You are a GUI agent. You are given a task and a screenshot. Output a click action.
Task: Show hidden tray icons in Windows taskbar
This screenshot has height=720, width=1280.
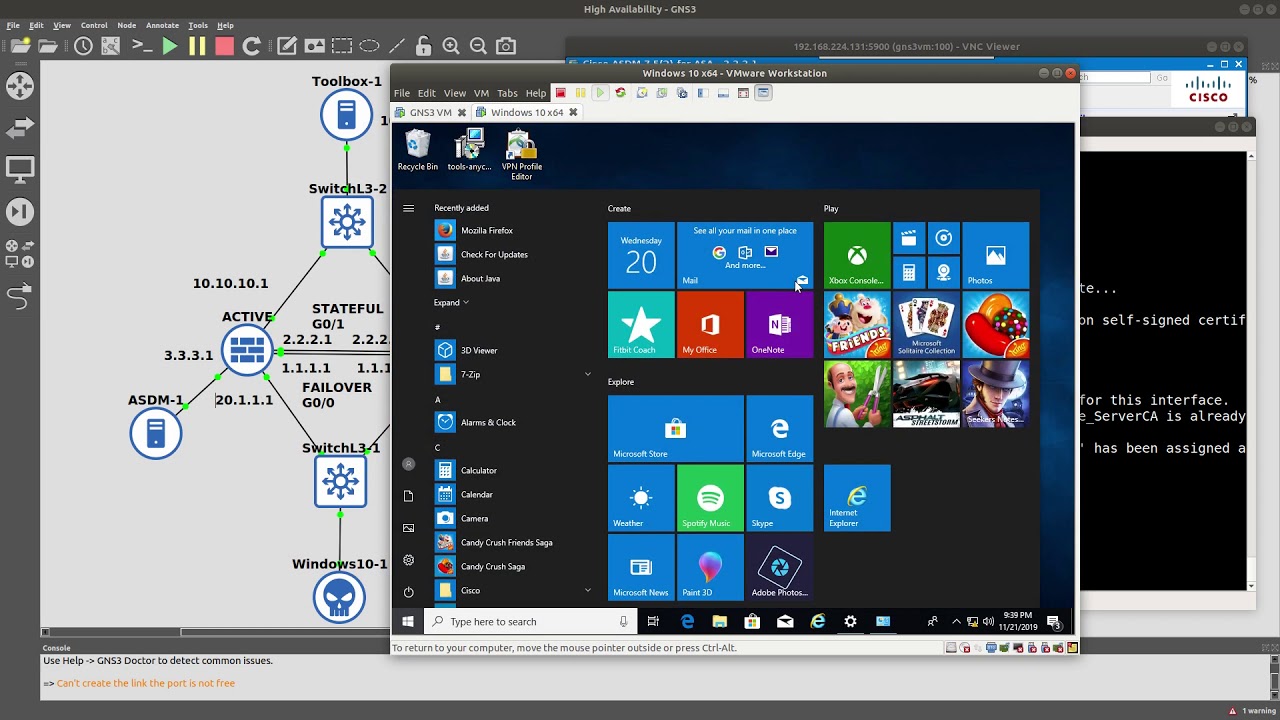[956, 621]
